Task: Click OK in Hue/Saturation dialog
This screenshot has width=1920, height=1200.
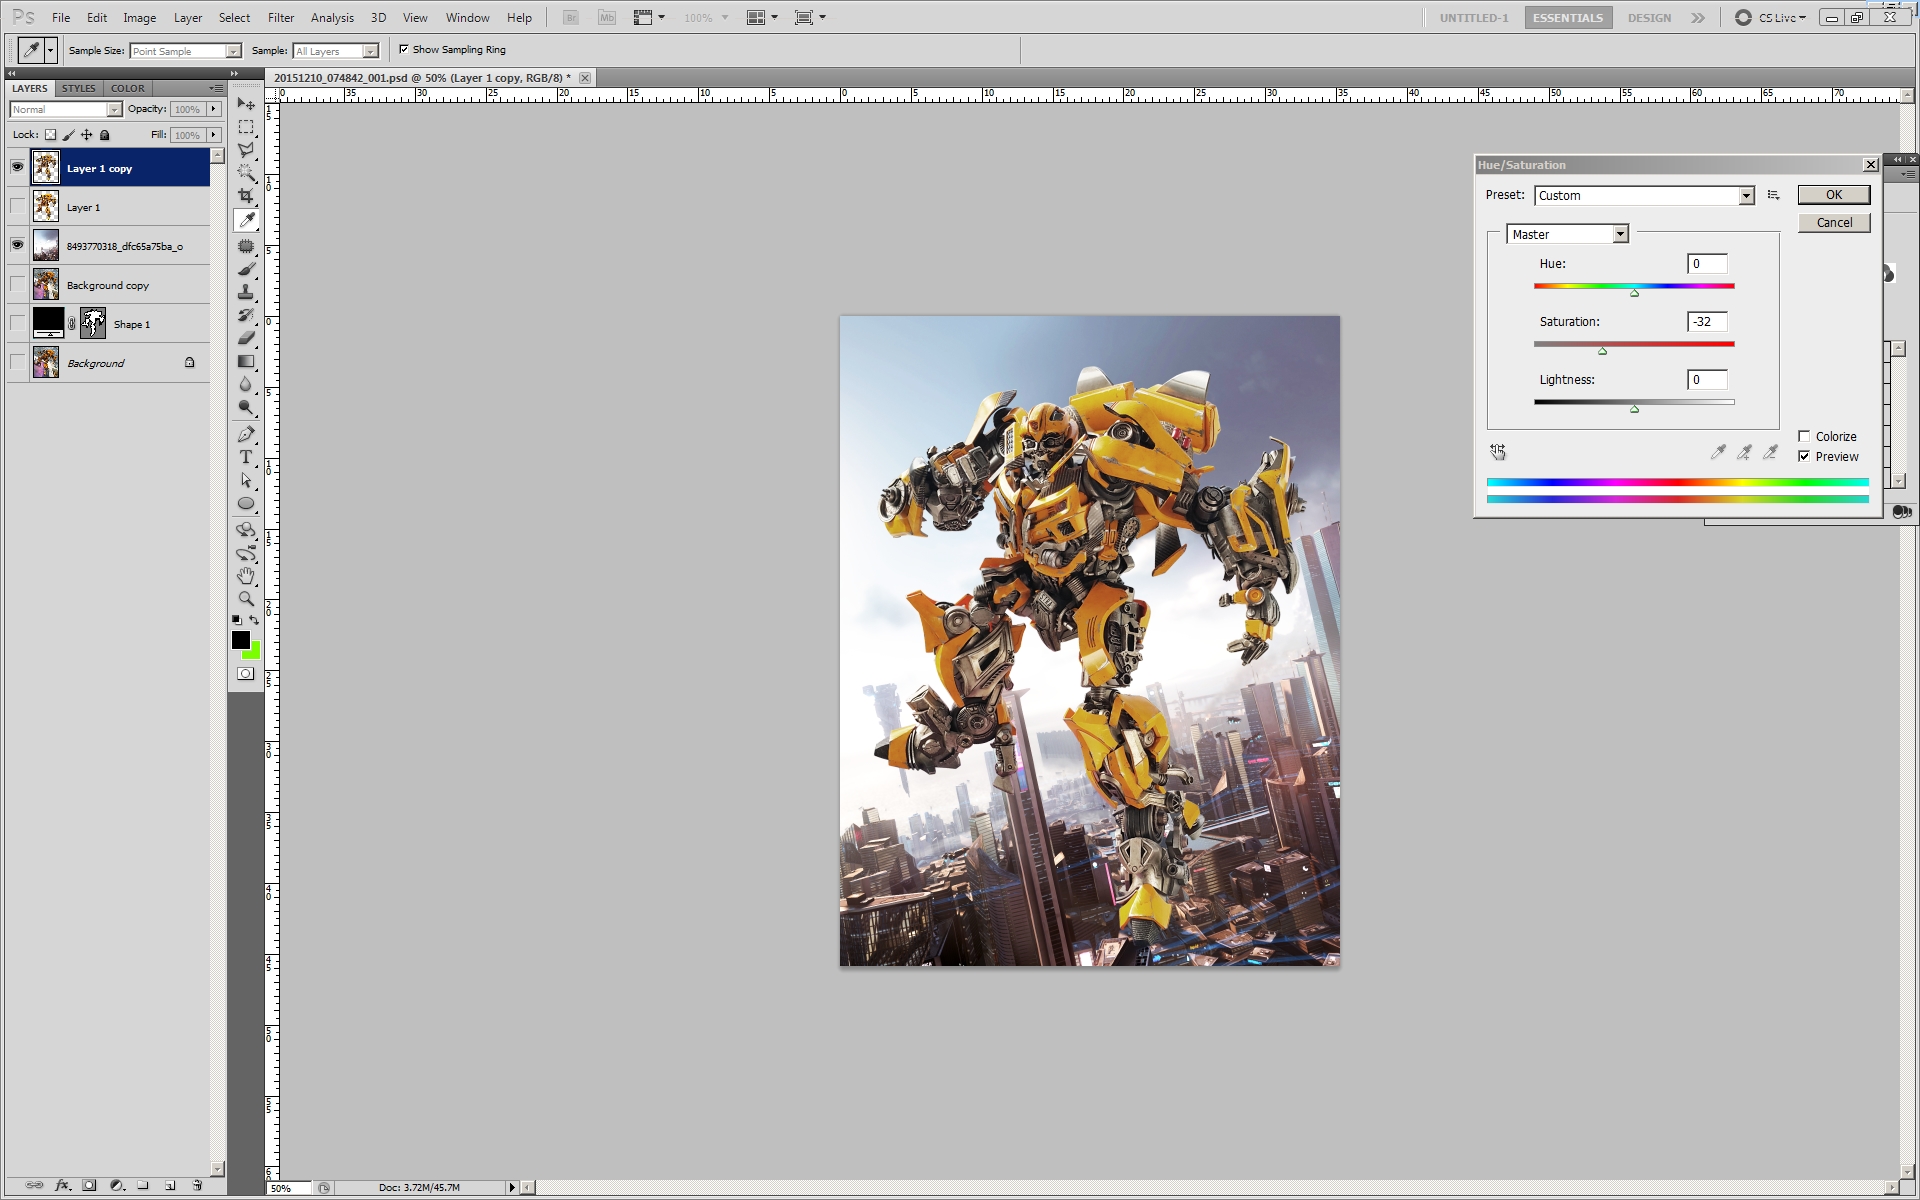Action: (1834, 195)
